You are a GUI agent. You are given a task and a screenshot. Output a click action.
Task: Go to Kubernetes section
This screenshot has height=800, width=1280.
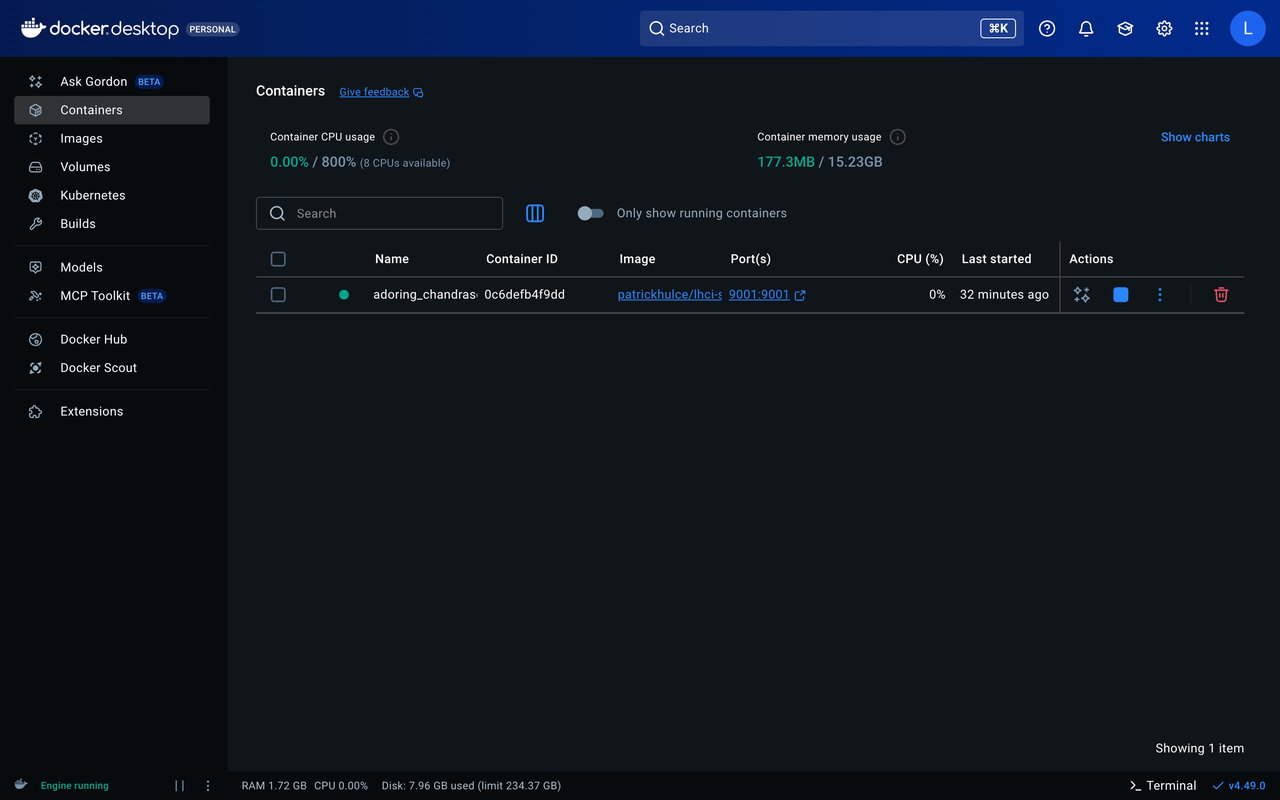[x=112, y=196]
